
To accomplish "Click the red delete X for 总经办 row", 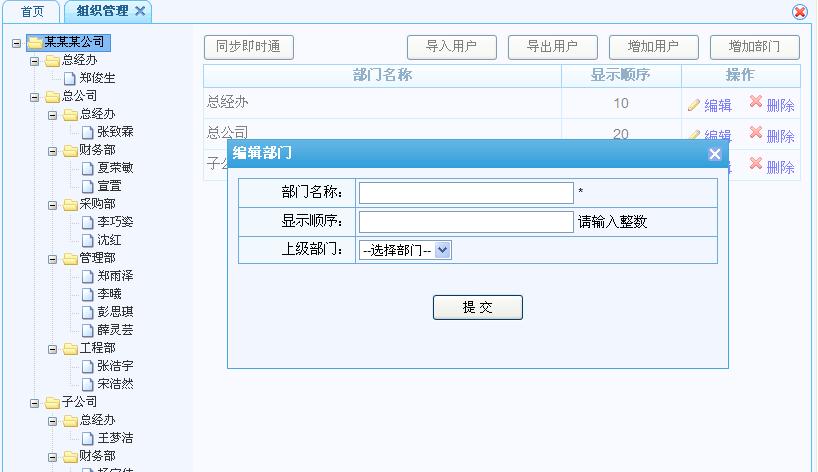I will click(x=755, y=103).
